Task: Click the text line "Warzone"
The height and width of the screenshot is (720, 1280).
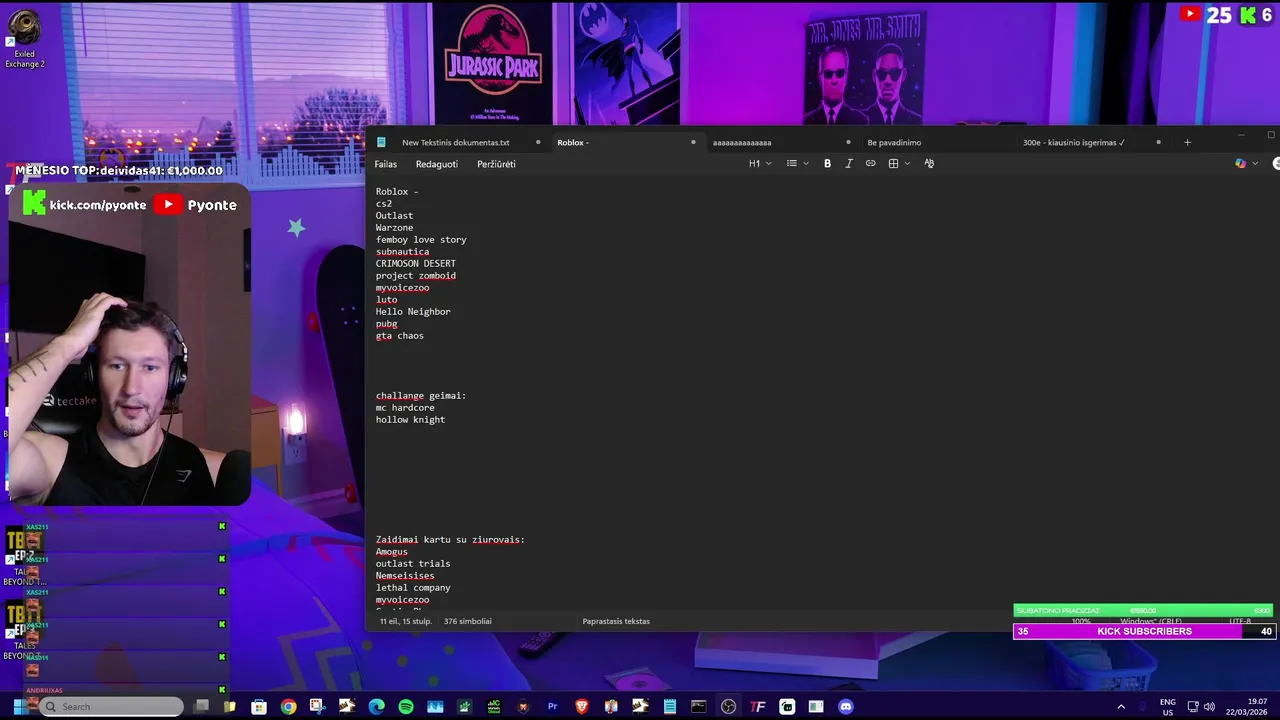Action: [394, 228]
